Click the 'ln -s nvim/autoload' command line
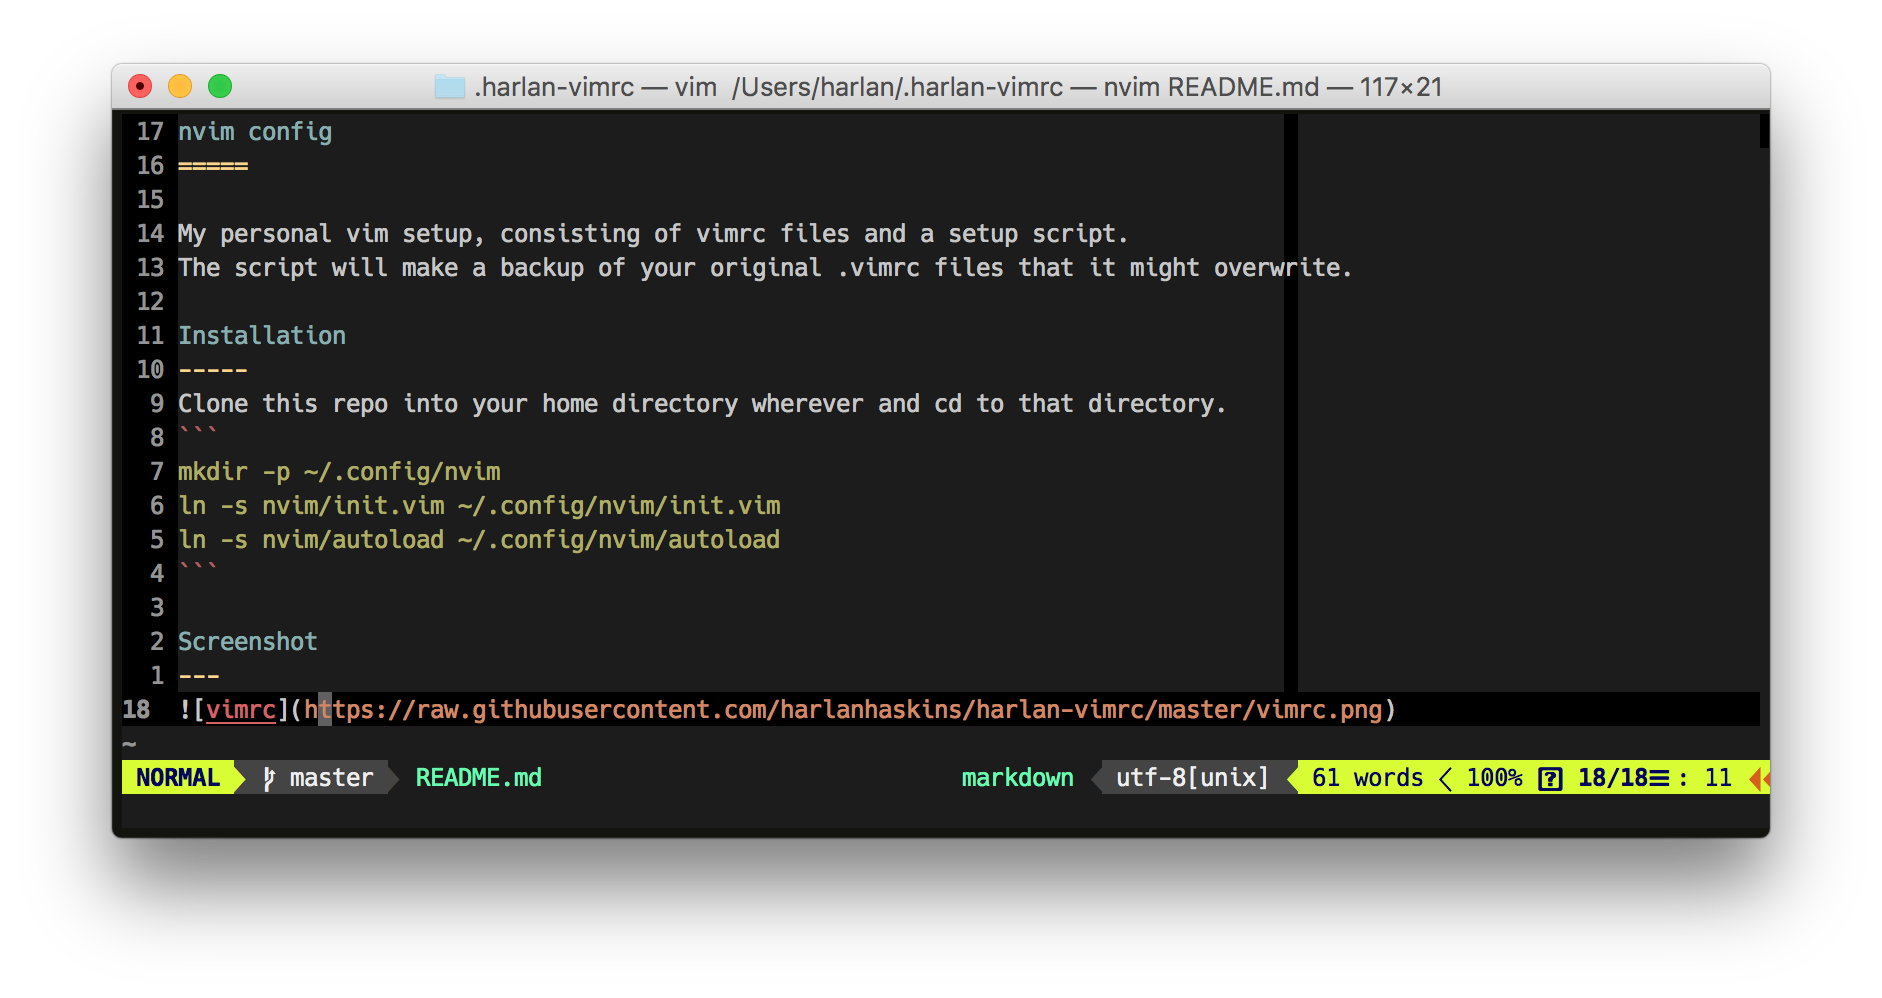1882x998 pixels. pos(479,540)
